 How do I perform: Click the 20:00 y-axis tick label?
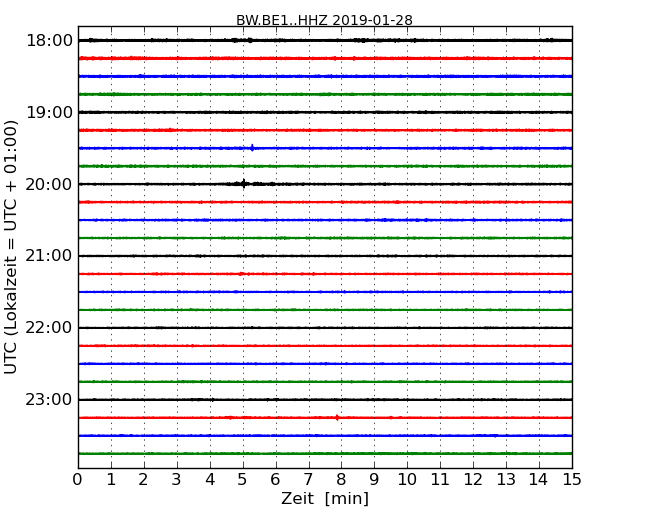coord(49,184)
